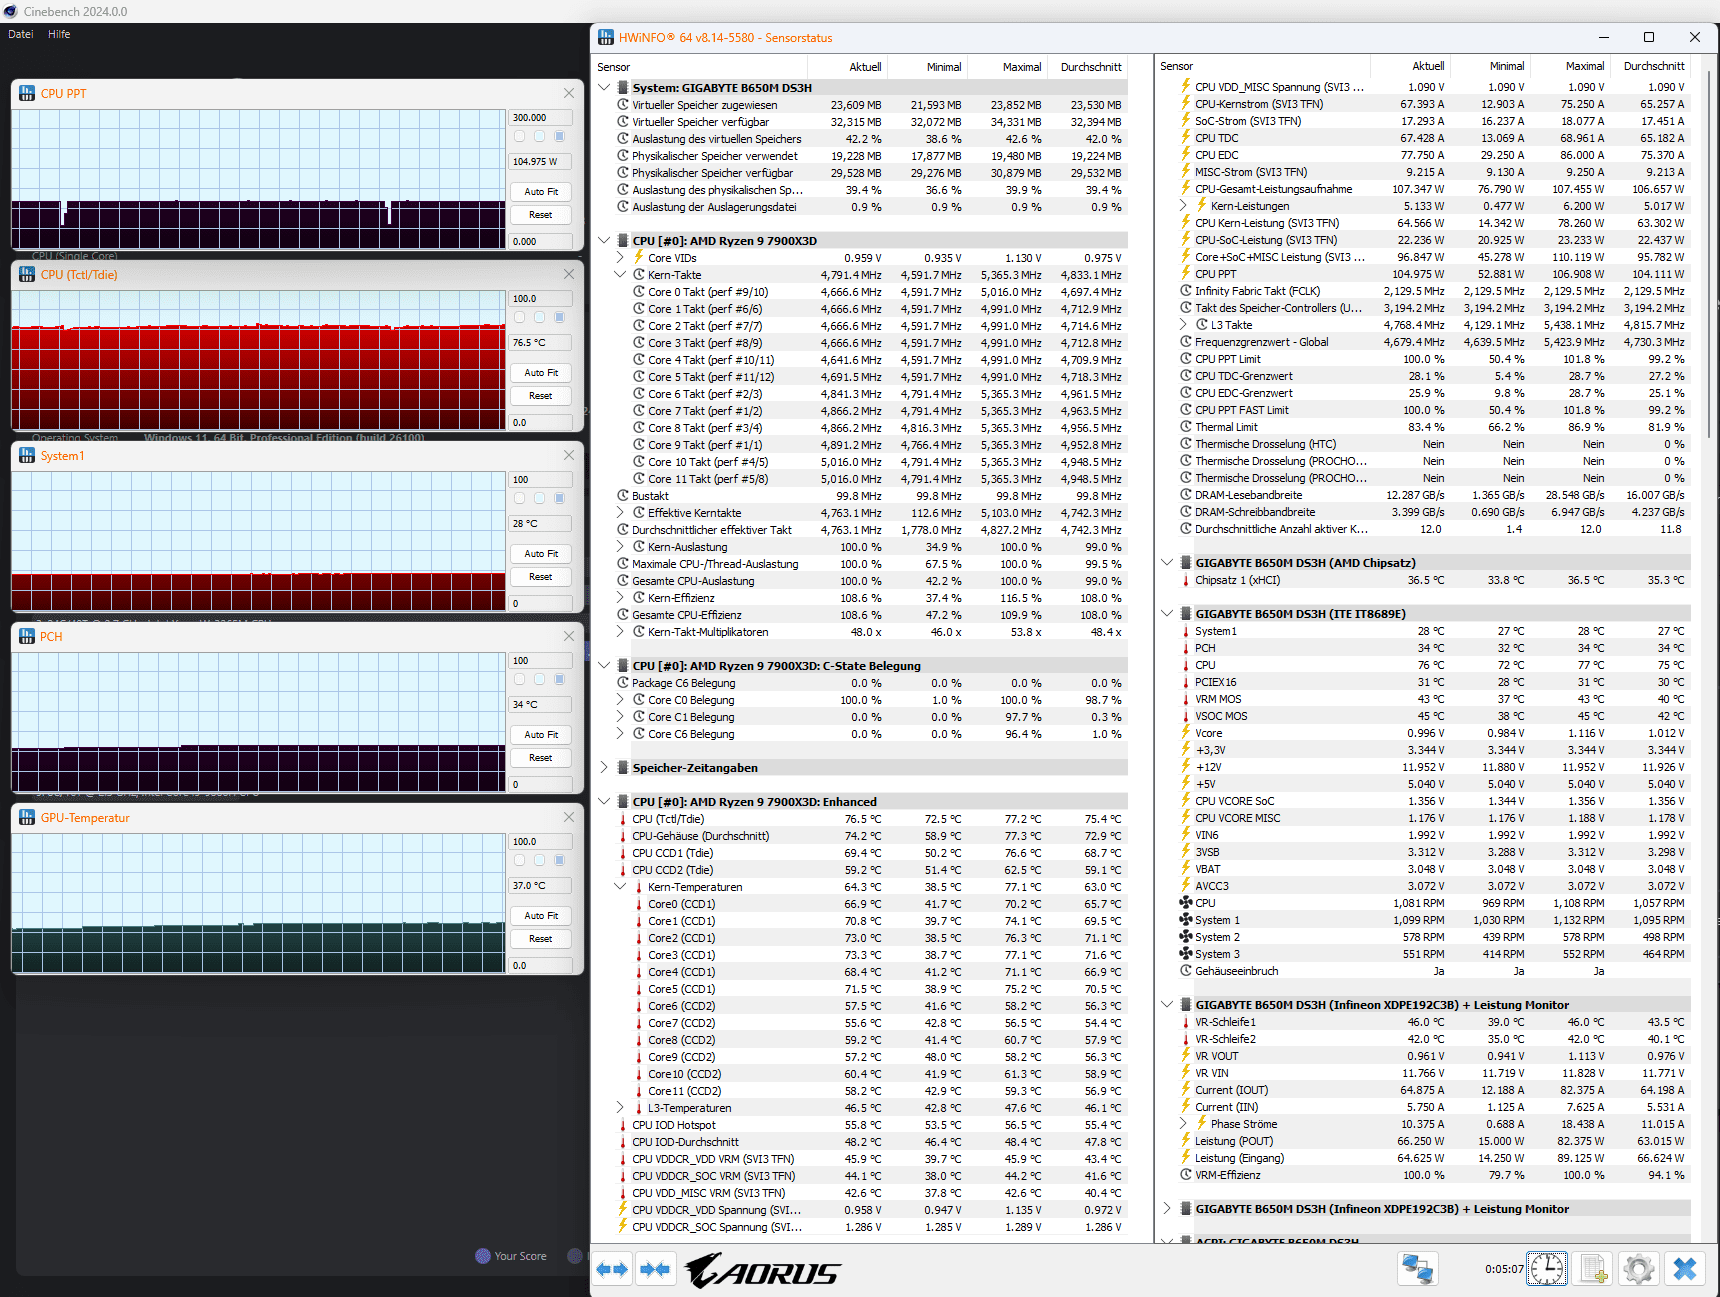The image size is (1720, 1297).
Task: Start logging with the sheet-plus icon
Action: [1593, 1269]
